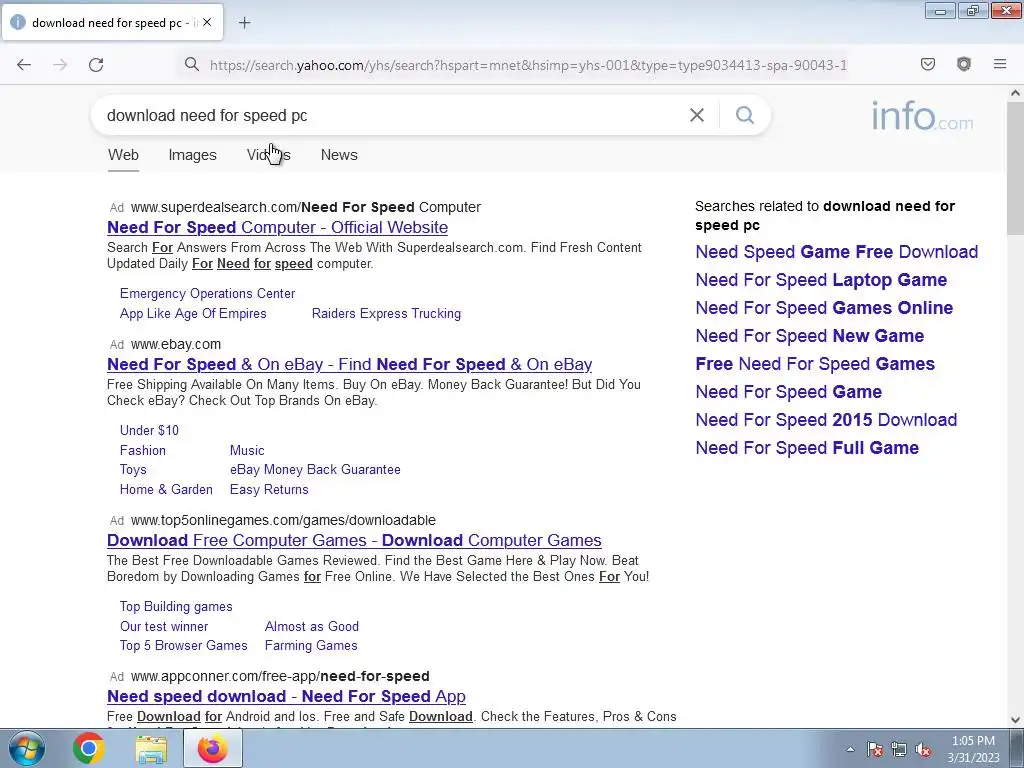Click the 'Under $10' eBay sublink
The image size is (1024, 768).
click(149, 430)
